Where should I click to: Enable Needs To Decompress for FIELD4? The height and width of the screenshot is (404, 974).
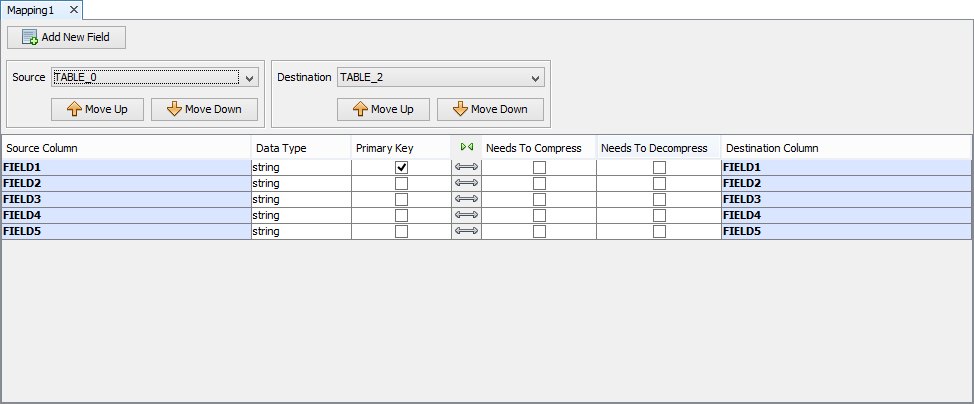(659, 216)
